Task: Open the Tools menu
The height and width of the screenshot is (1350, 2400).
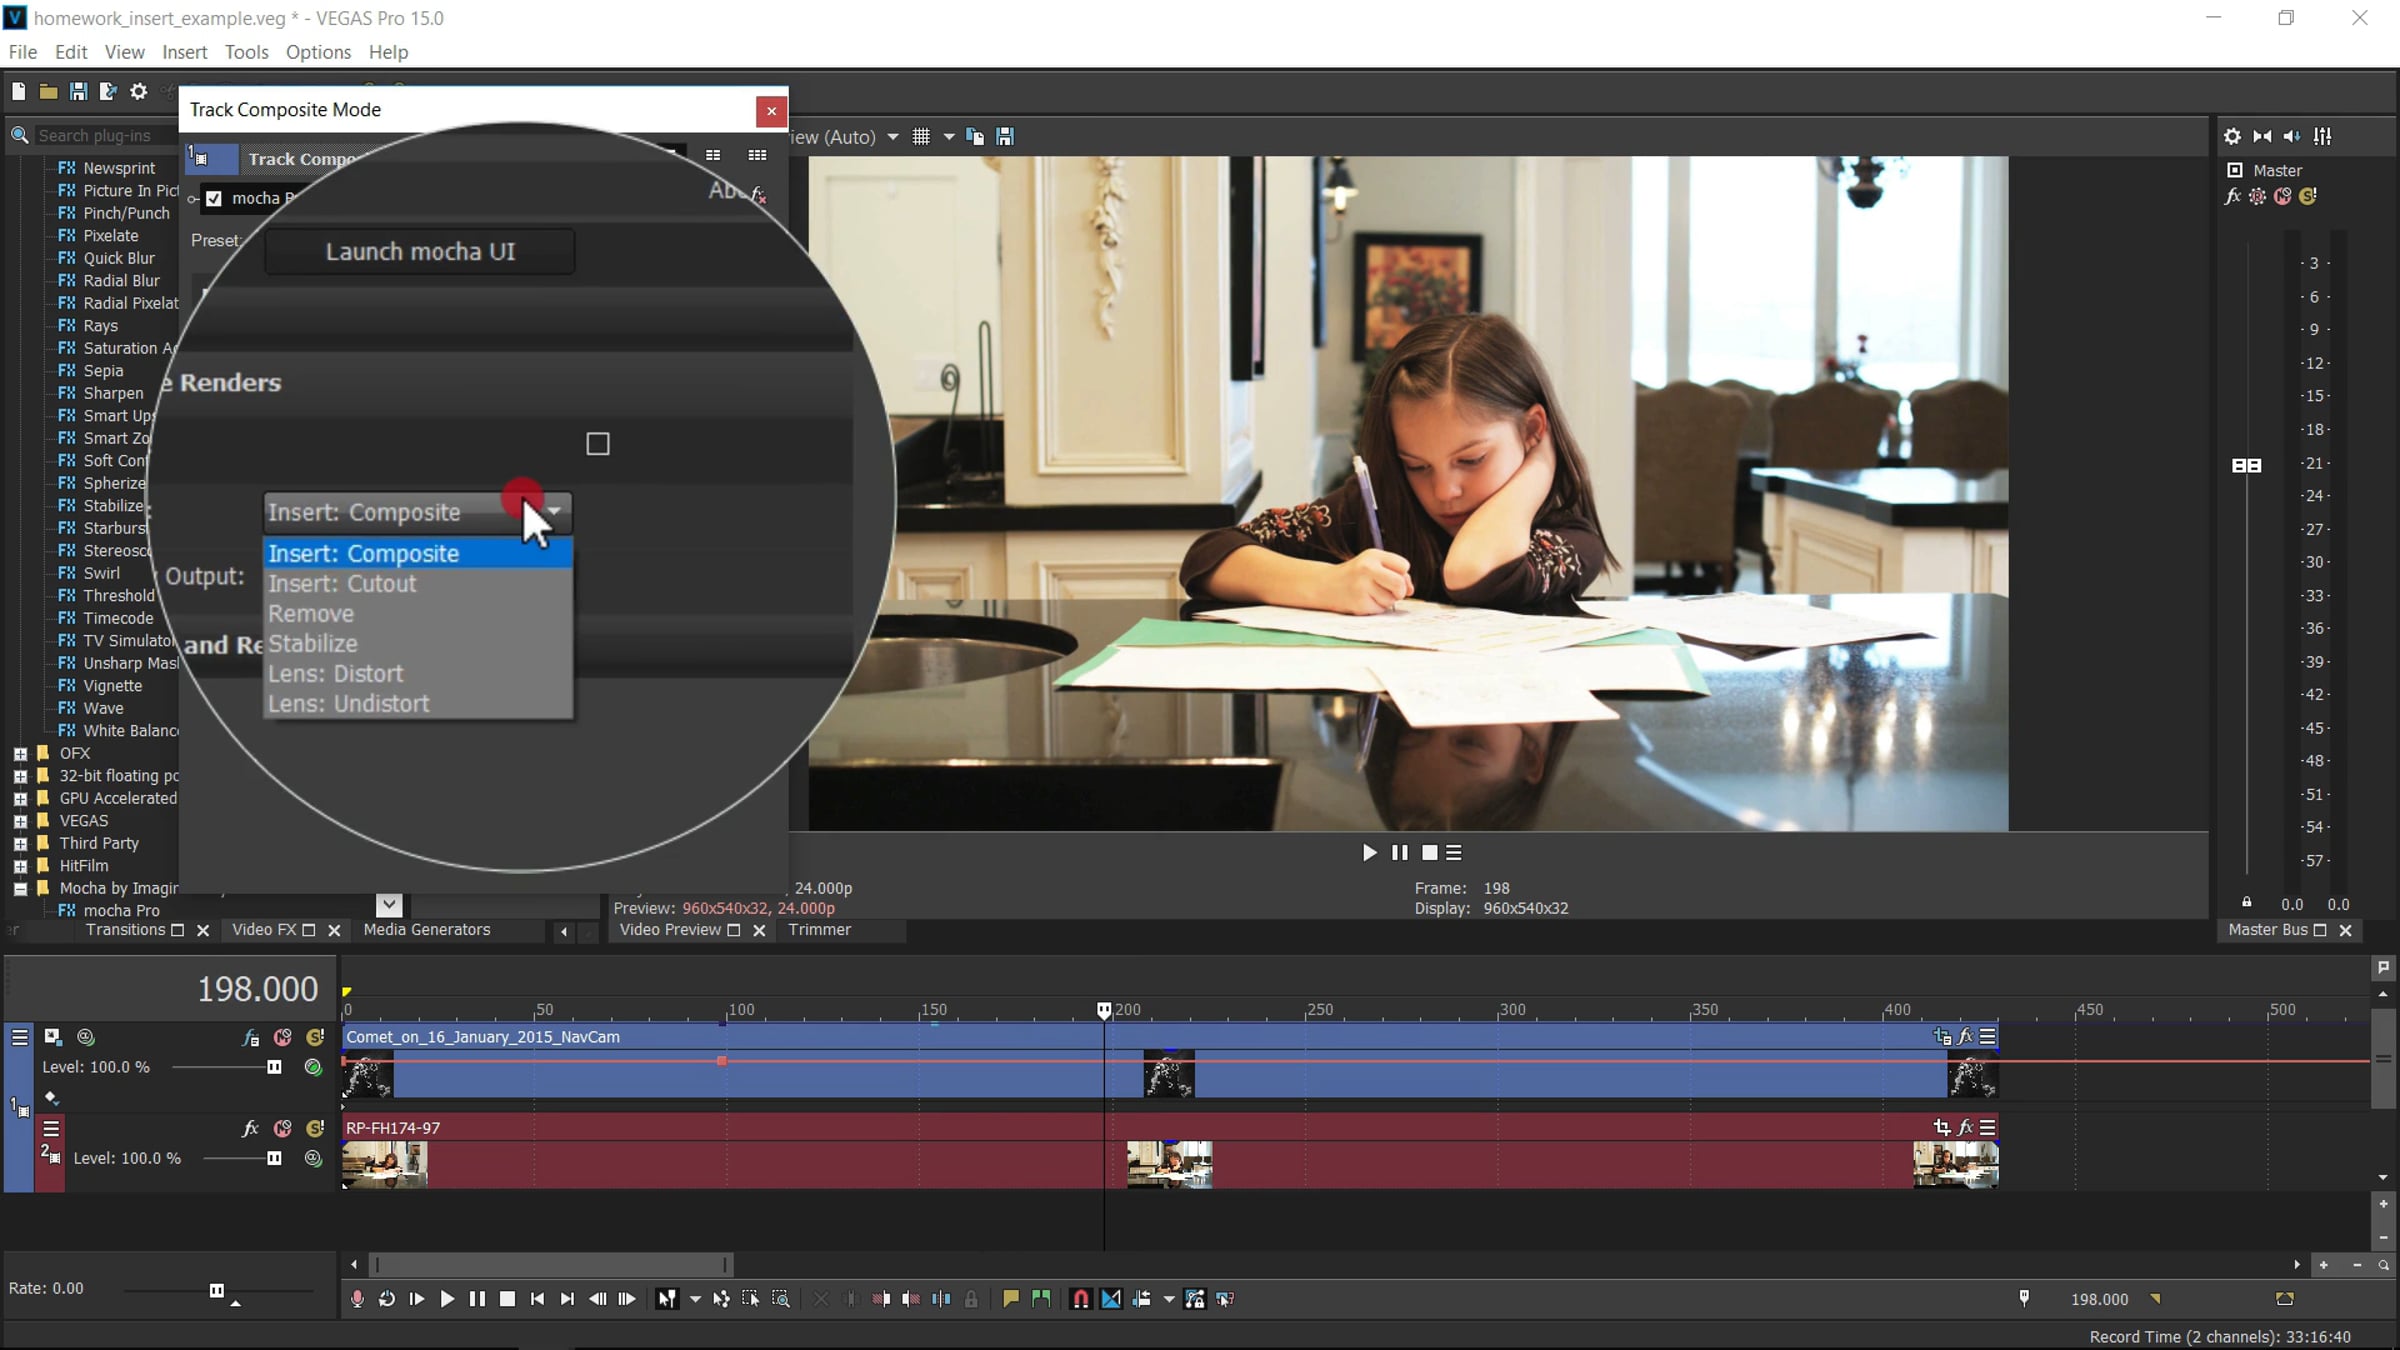Action: tap(246, 52)
